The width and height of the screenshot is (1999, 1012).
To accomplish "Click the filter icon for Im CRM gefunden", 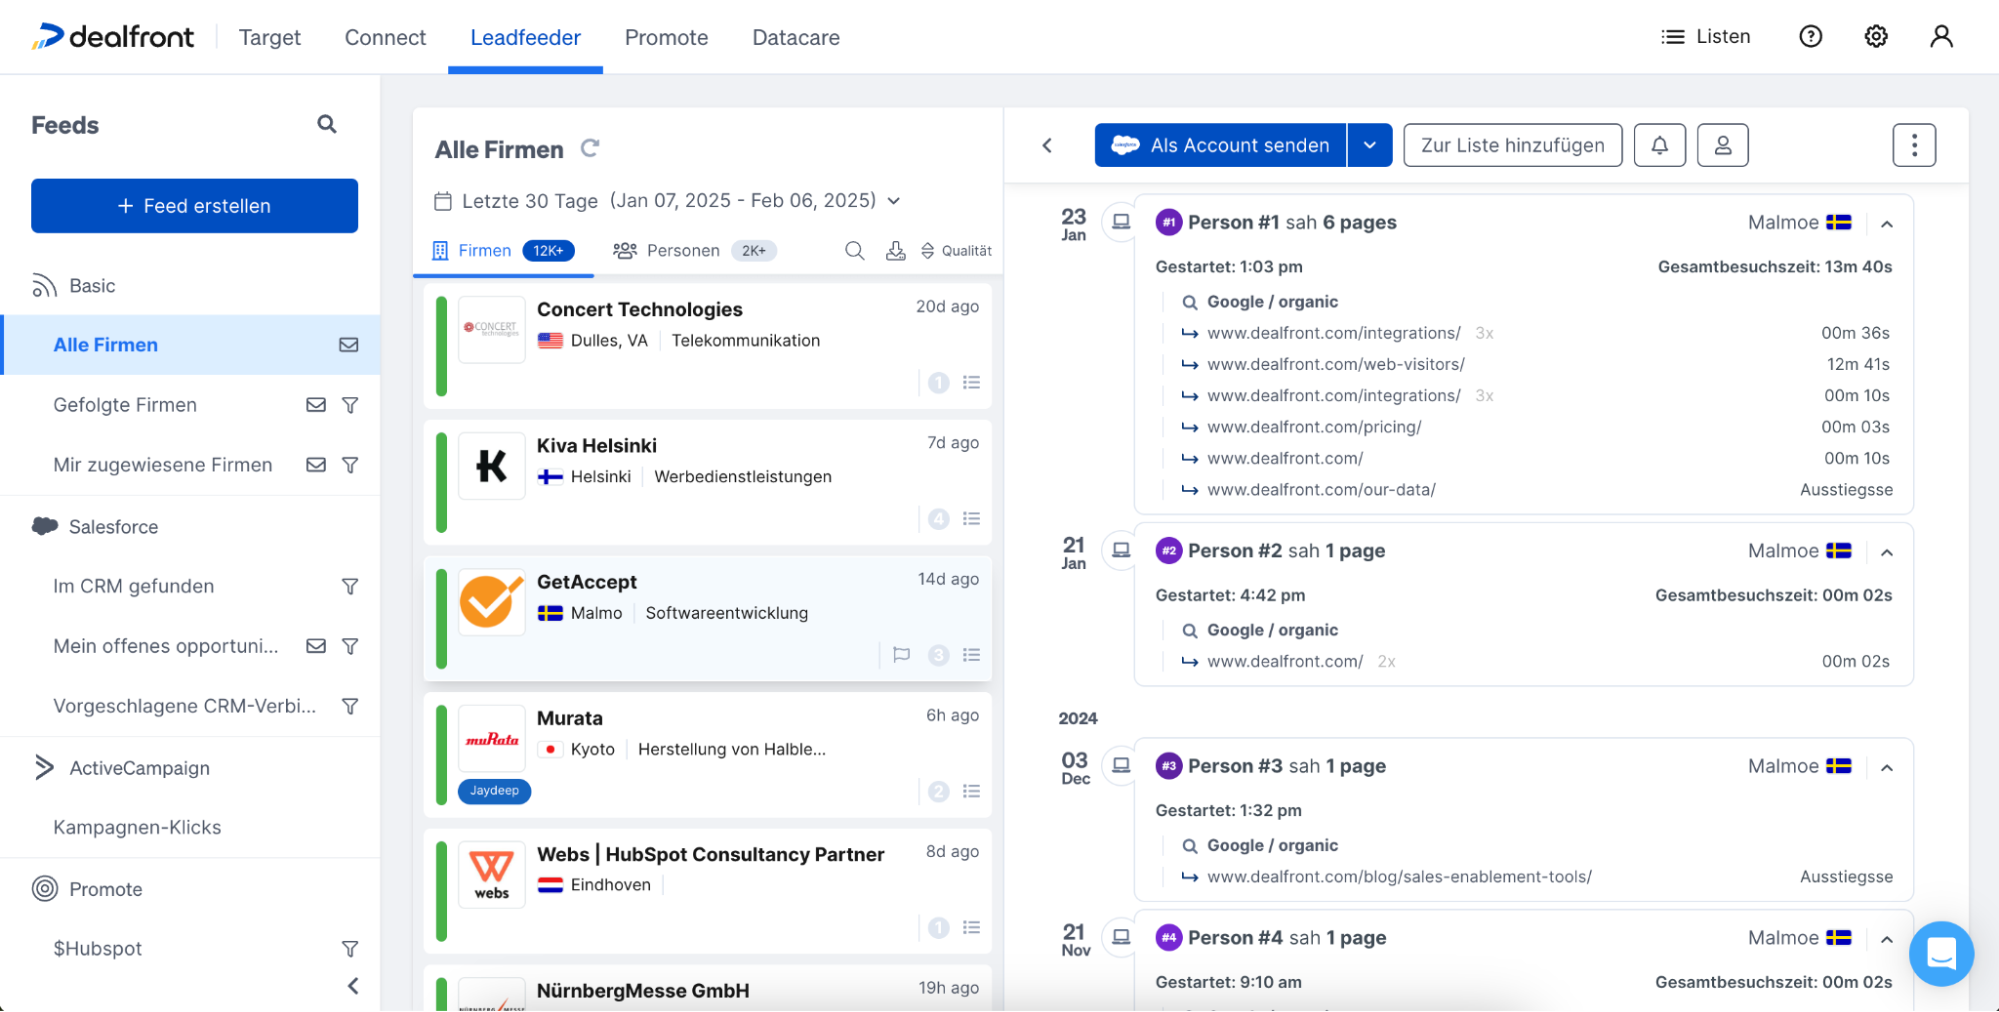I will pos(350,586).
